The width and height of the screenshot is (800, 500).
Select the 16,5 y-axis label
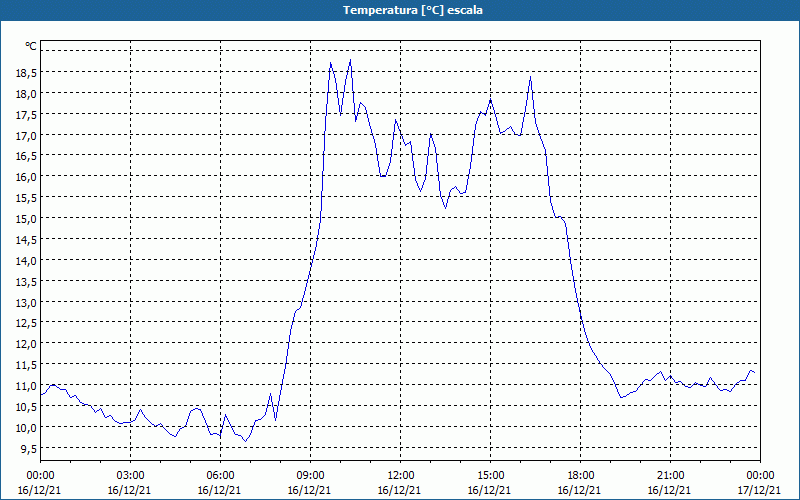tap(27, 156)
